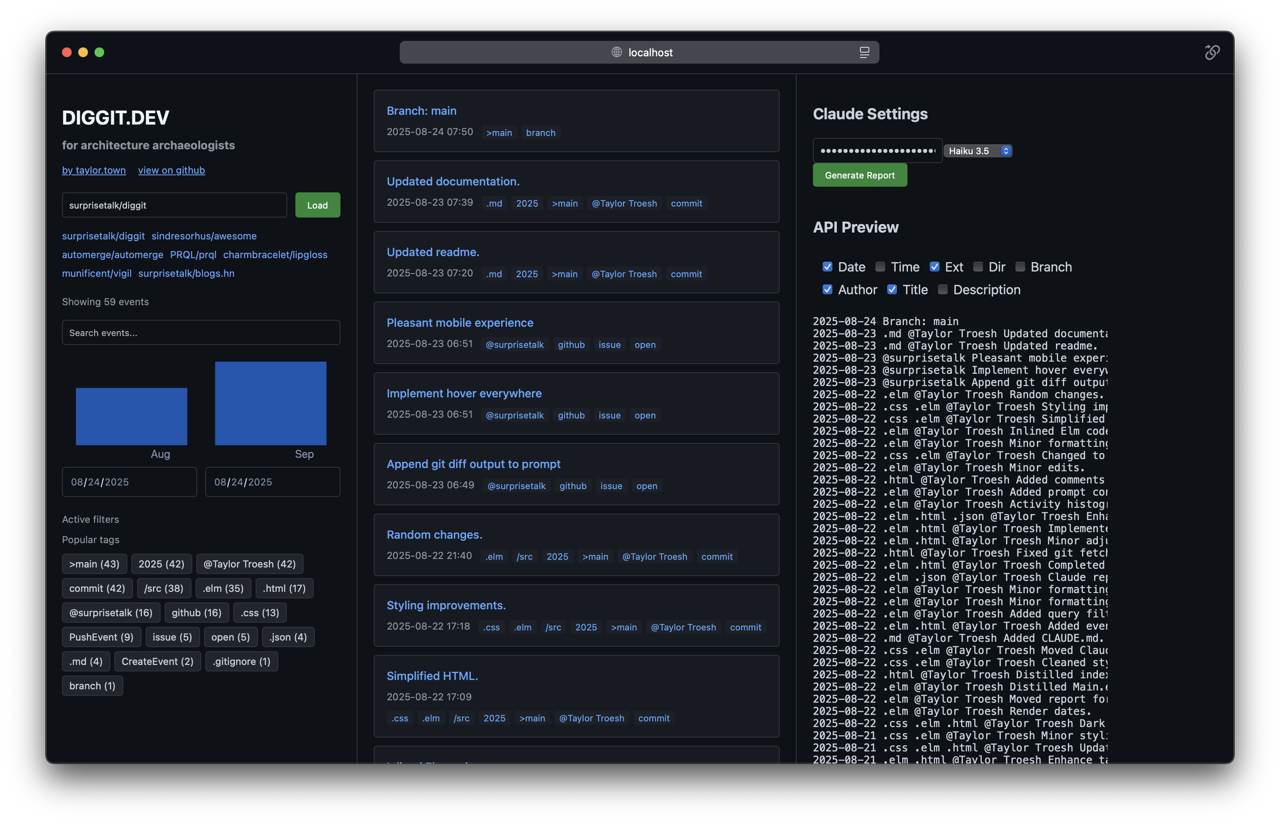
Task: Click the globe icon beside localhost
Action: coord(617,52)
